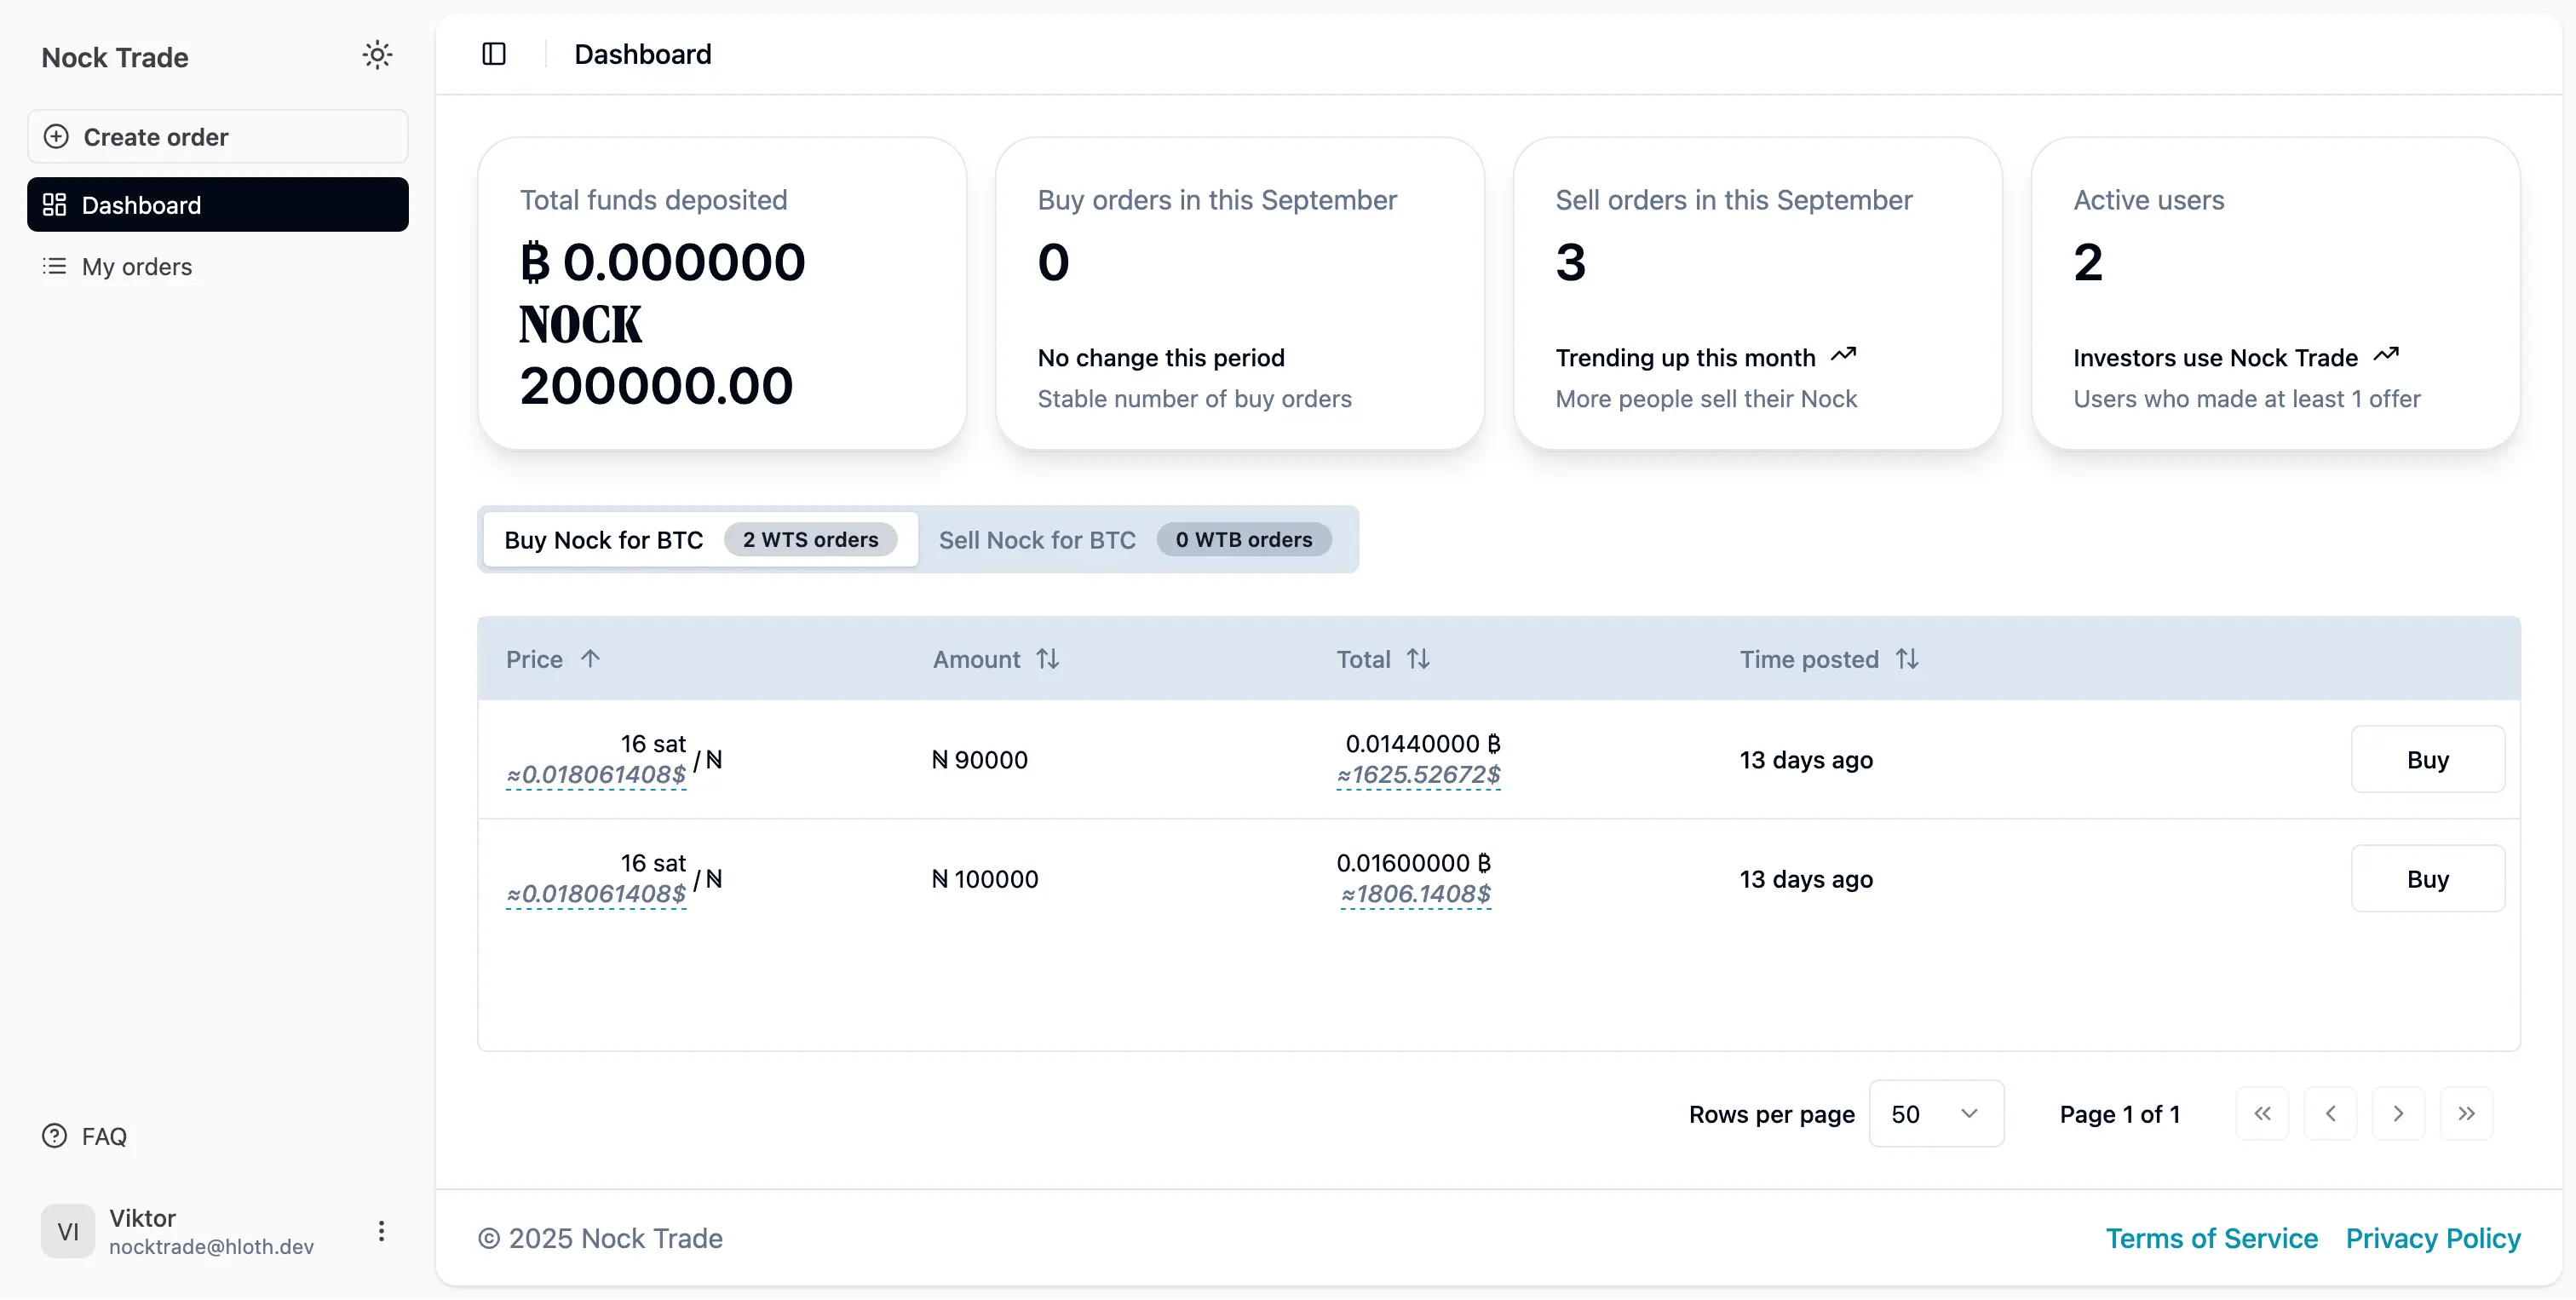Open the Create order plus icon
The image size is (2576, 1300).
[56, 136]
